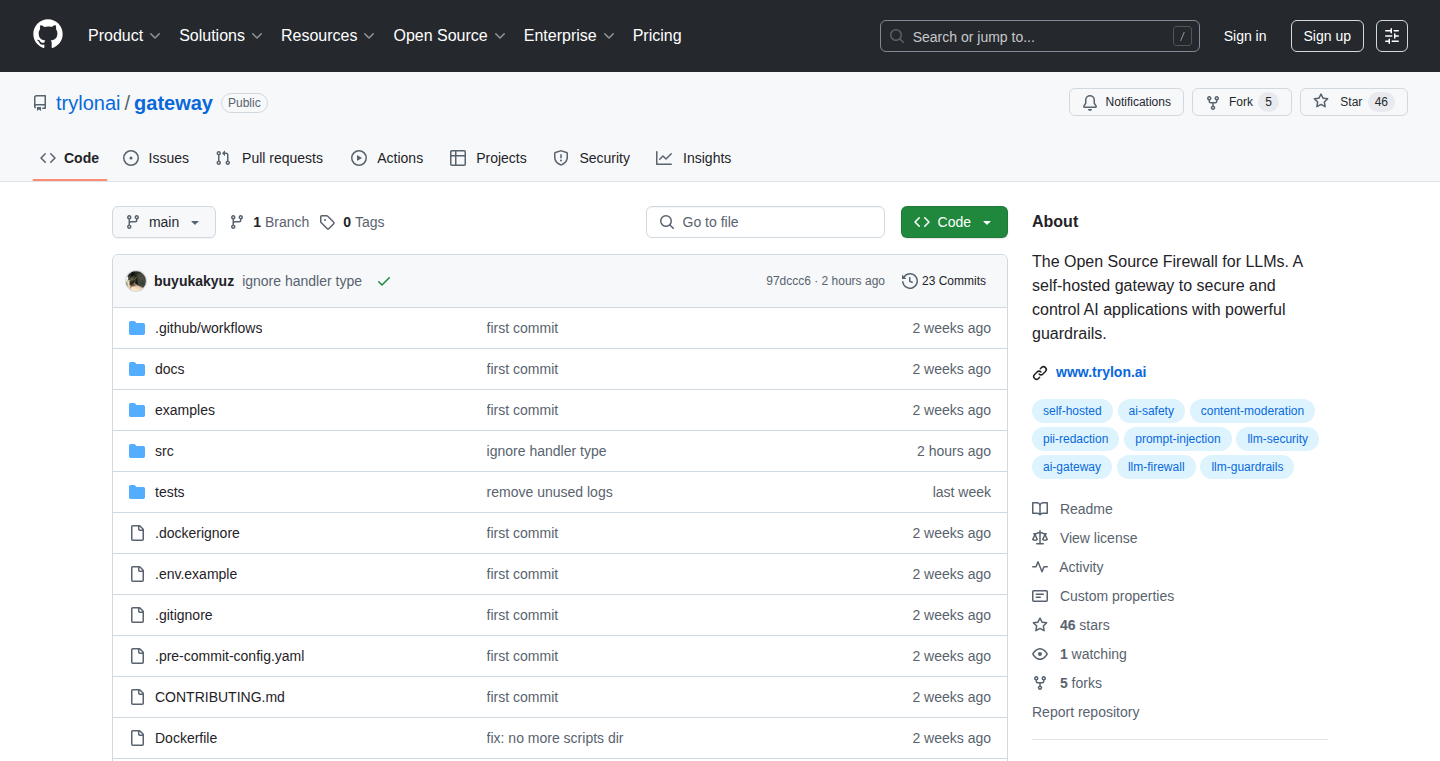Click the eye icon beside 1 watching
This screenshot has width=1440, height=761.
pos(1040,654)
